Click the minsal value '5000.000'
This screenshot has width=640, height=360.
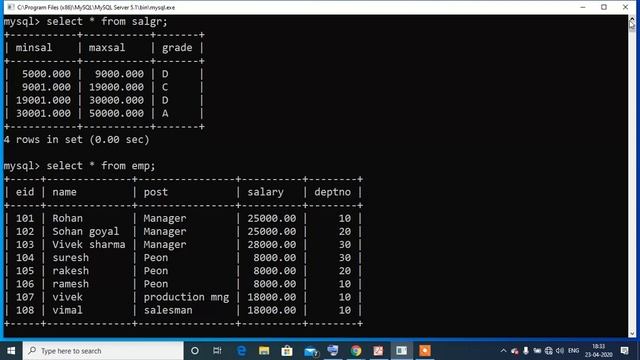[46, 74]
